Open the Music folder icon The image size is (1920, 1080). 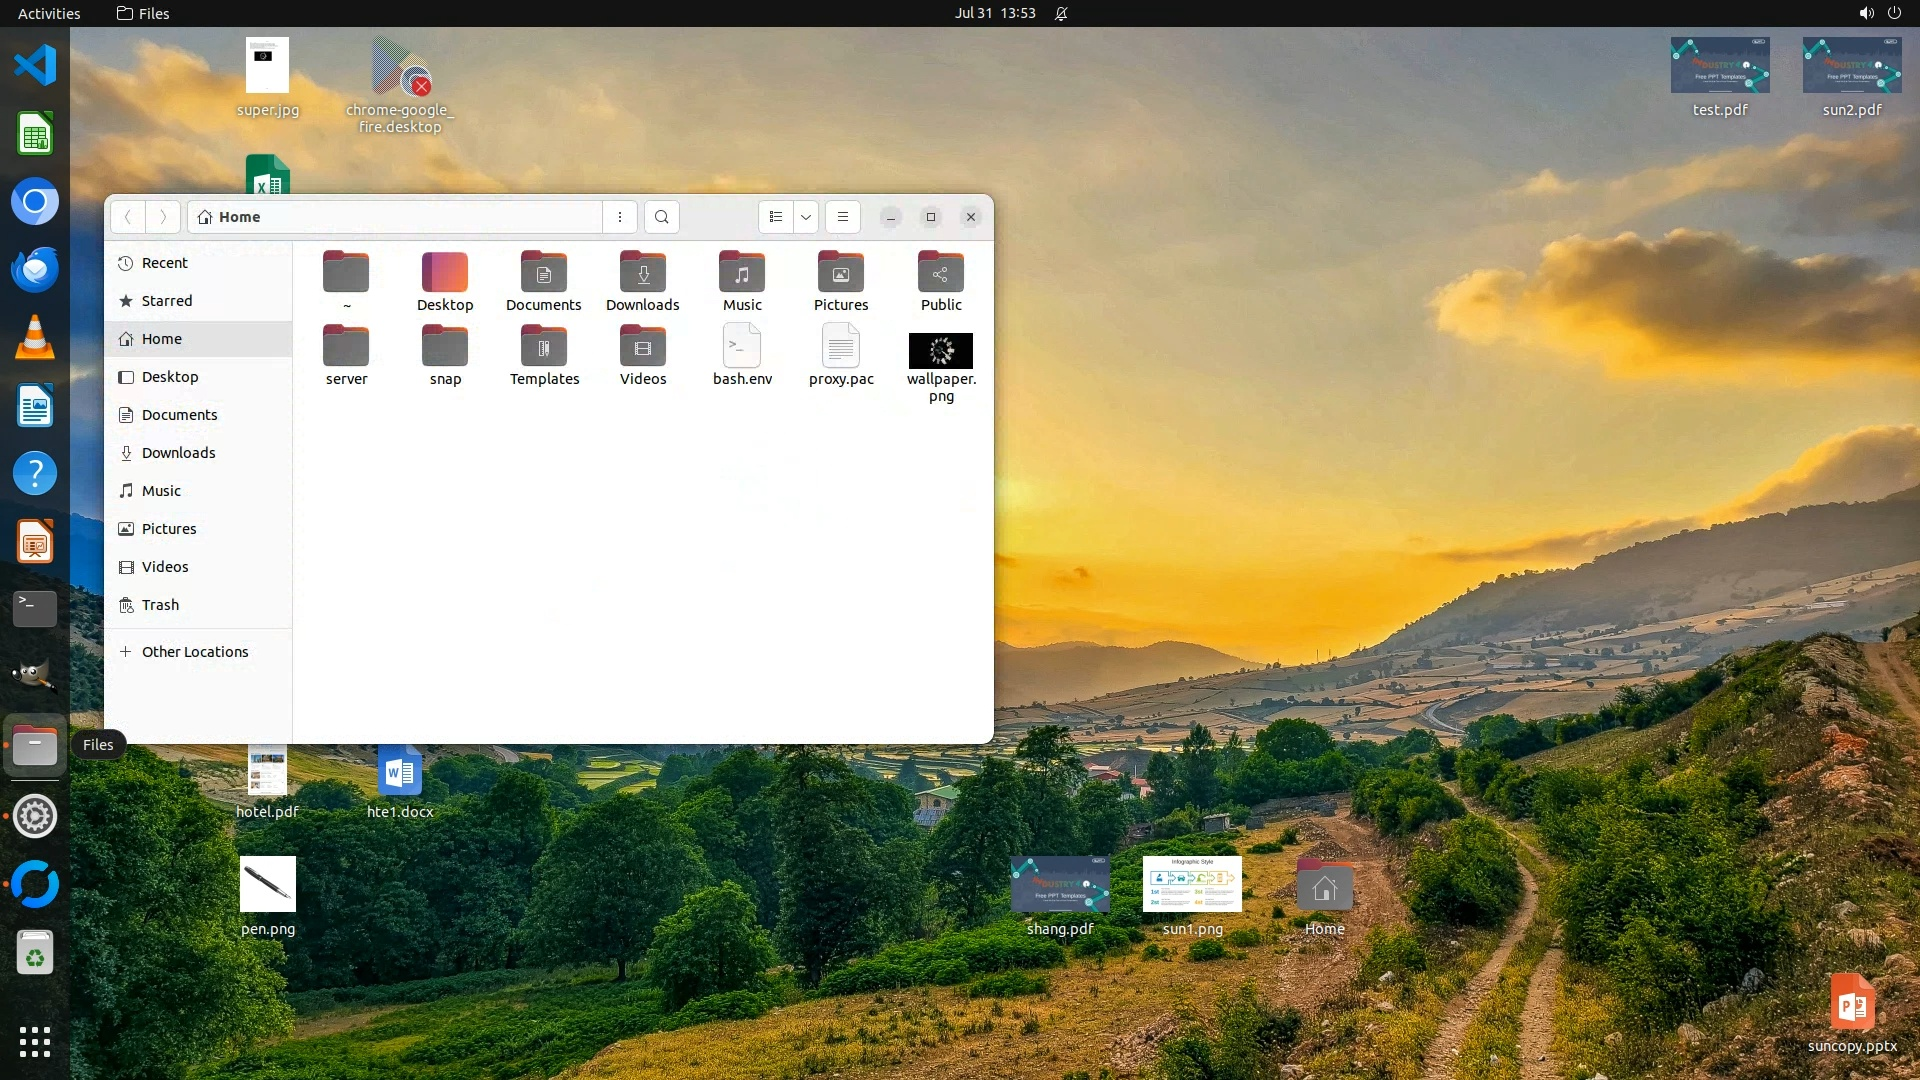[x=742, y=273]
